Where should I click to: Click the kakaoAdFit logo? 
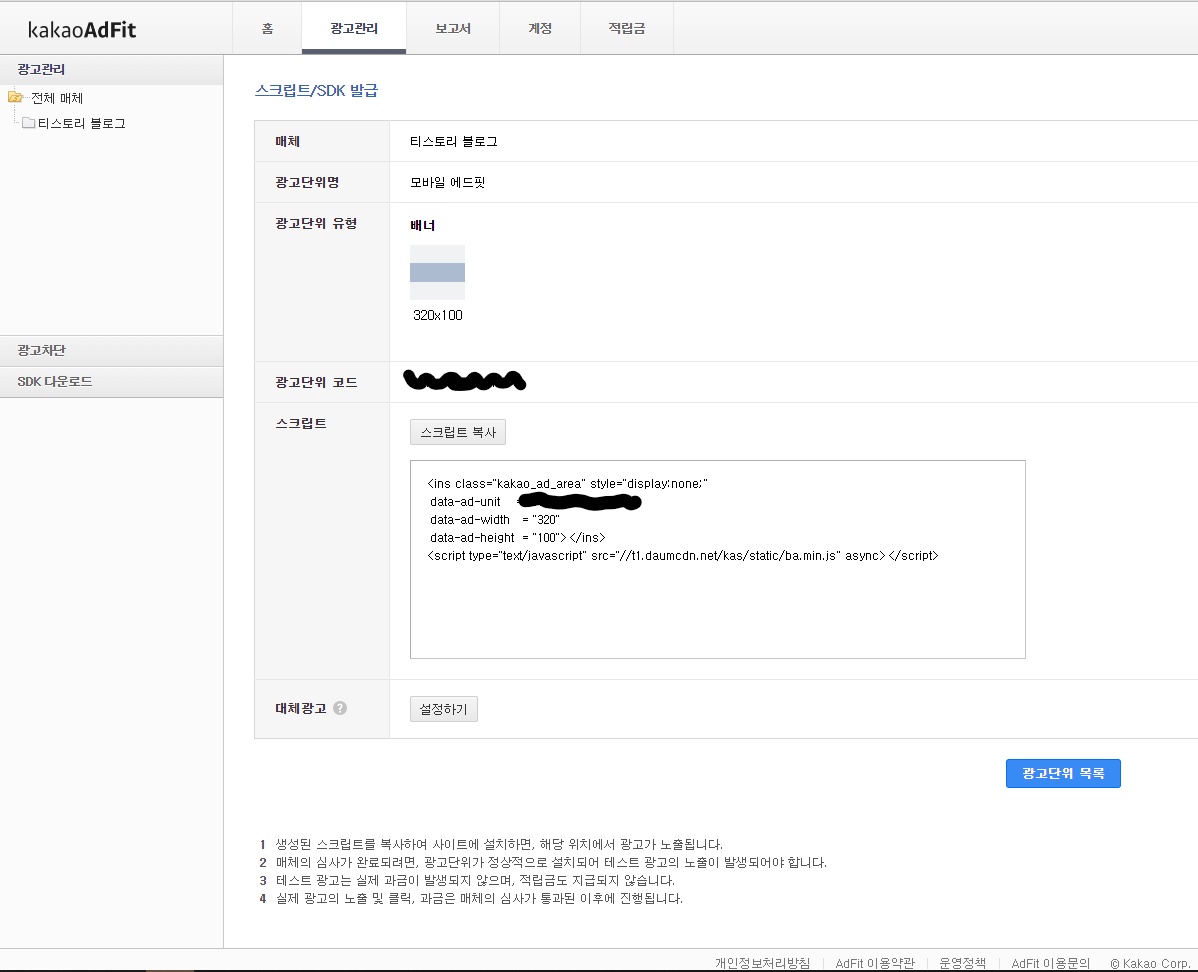tap(82, 30)
